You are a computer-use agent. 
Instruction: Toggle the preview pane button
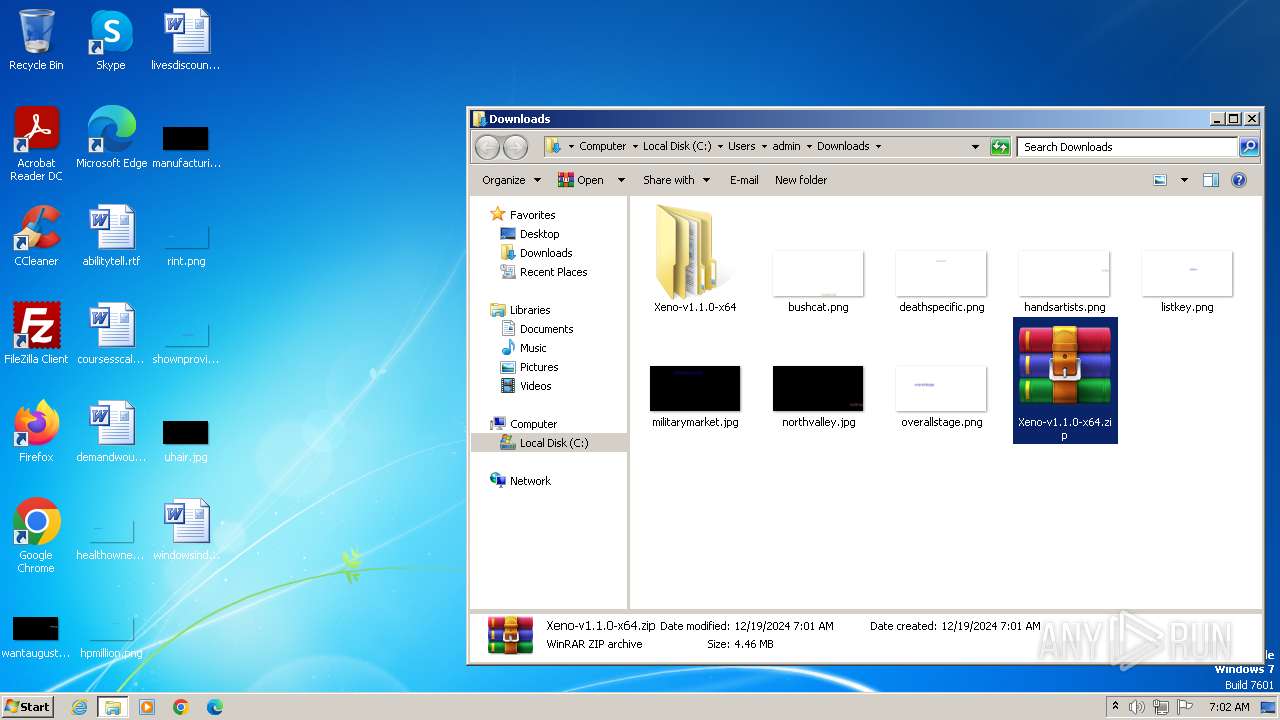point(1211,180)
